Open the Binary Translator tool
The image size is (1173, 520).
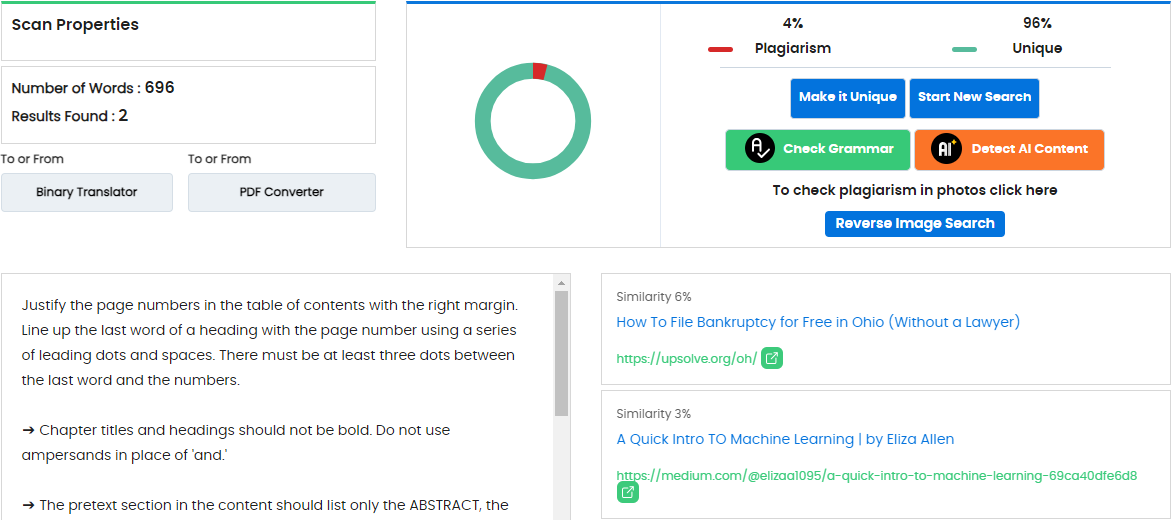click(87, 192)
